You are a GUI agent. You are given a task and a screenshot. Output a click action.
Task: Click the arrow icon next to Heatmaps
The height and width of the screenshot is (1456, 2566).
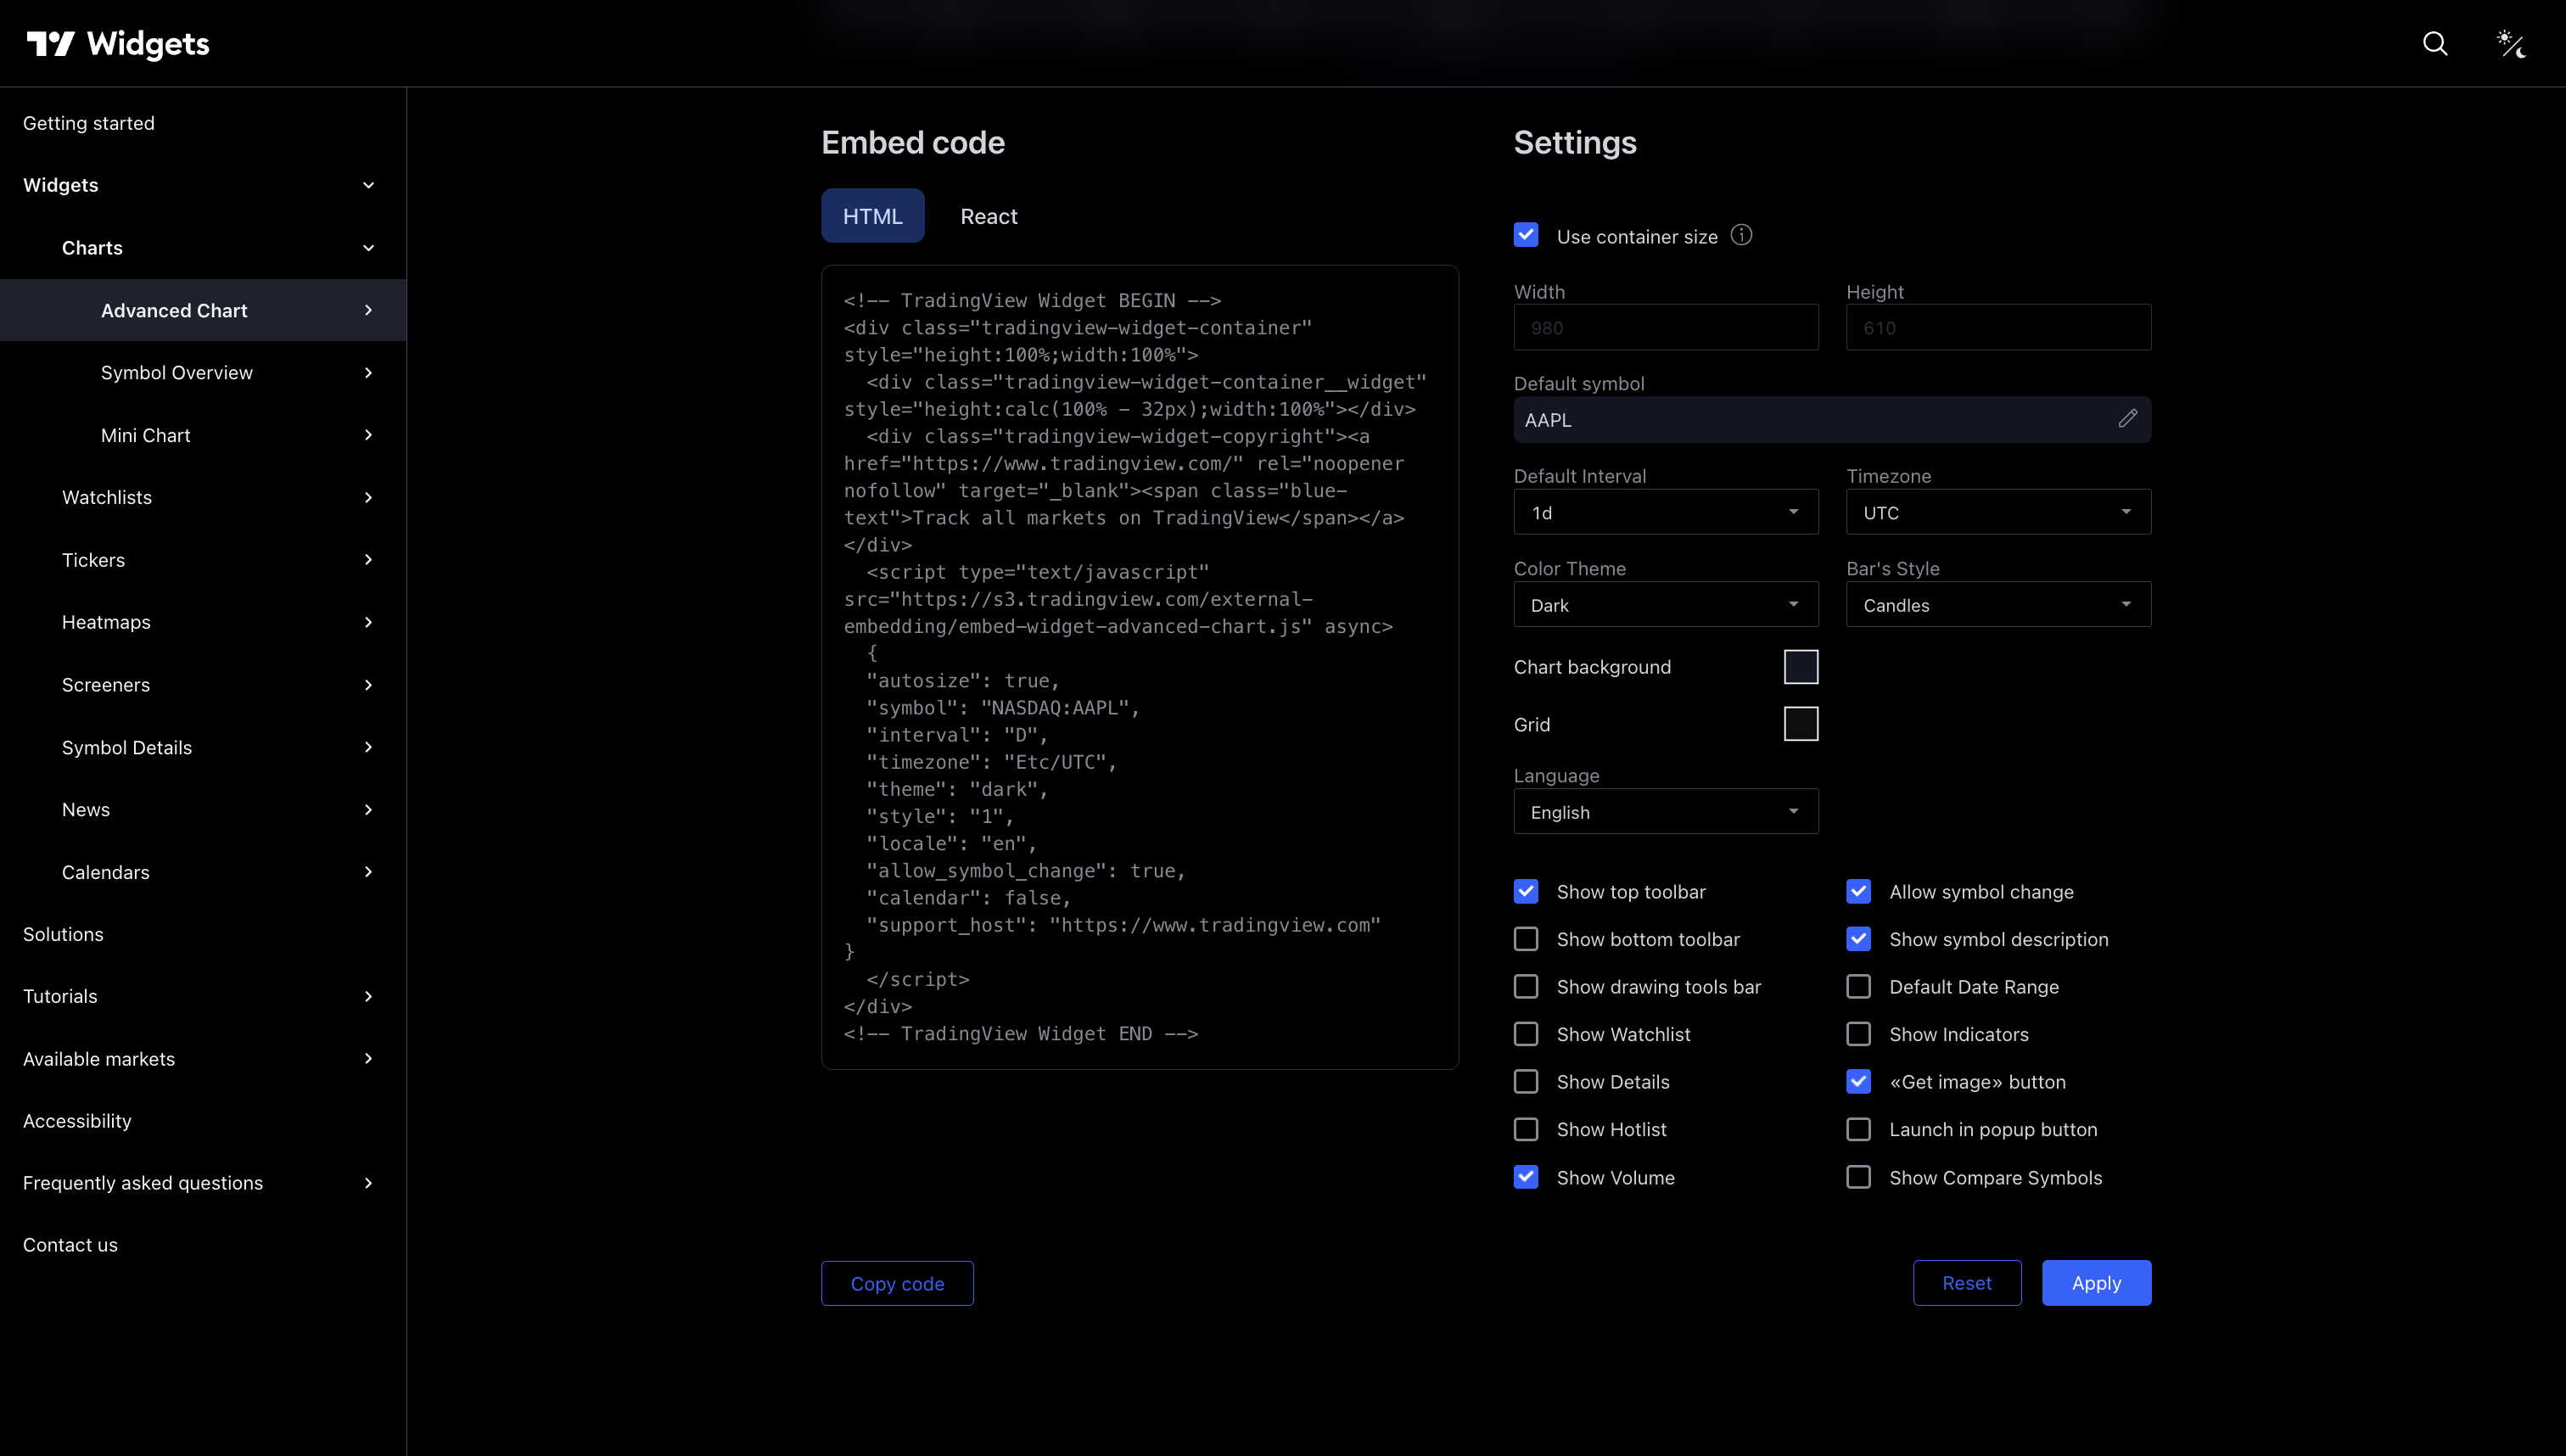click(x=368, y=622)
